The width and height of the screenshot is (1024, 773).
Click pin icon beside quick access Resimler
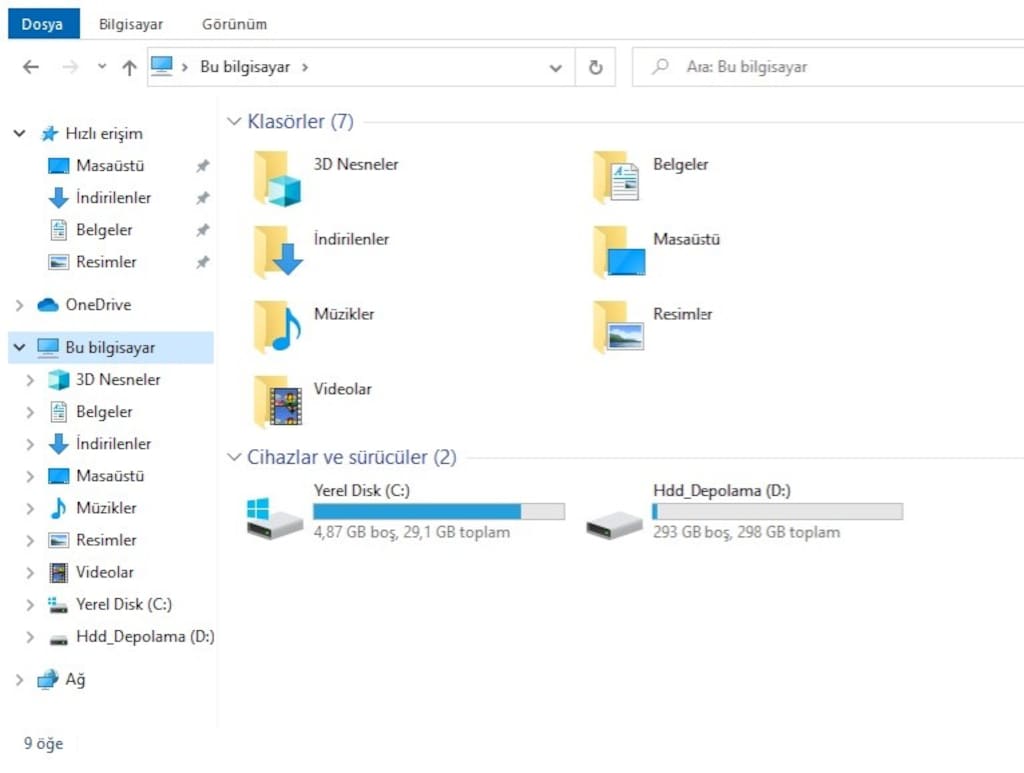[202, 262]
